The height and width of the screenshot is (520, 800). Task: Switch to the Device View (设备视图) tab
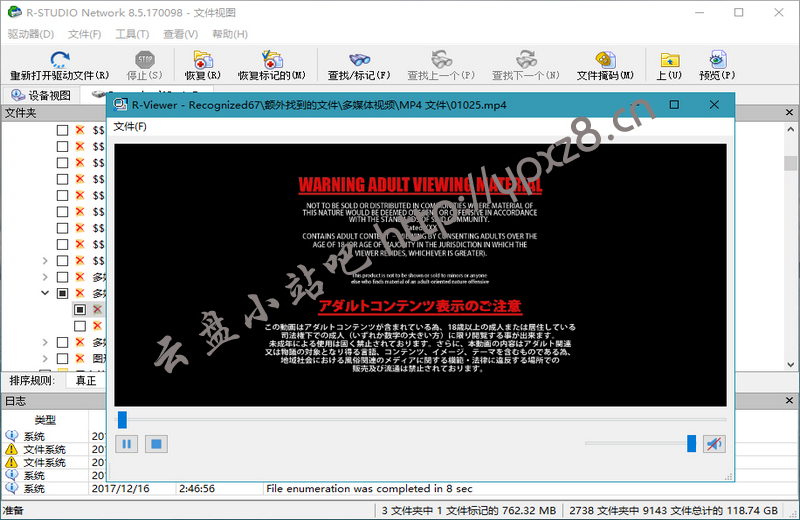(40, 95)
